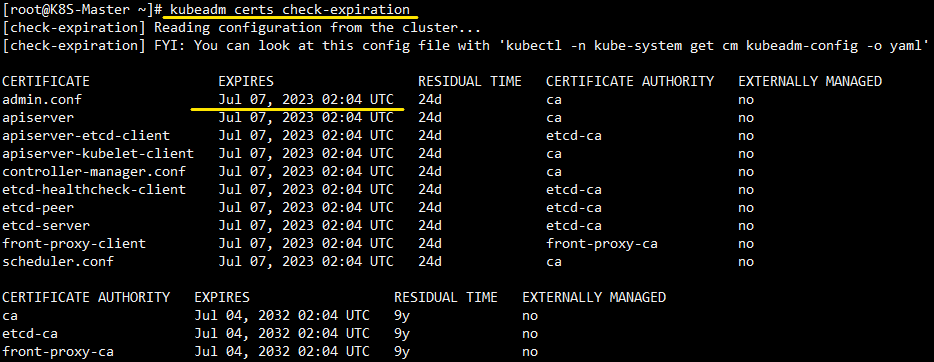
Task: Click the 'ca' name in the lower table
Action: coord(10,316)
